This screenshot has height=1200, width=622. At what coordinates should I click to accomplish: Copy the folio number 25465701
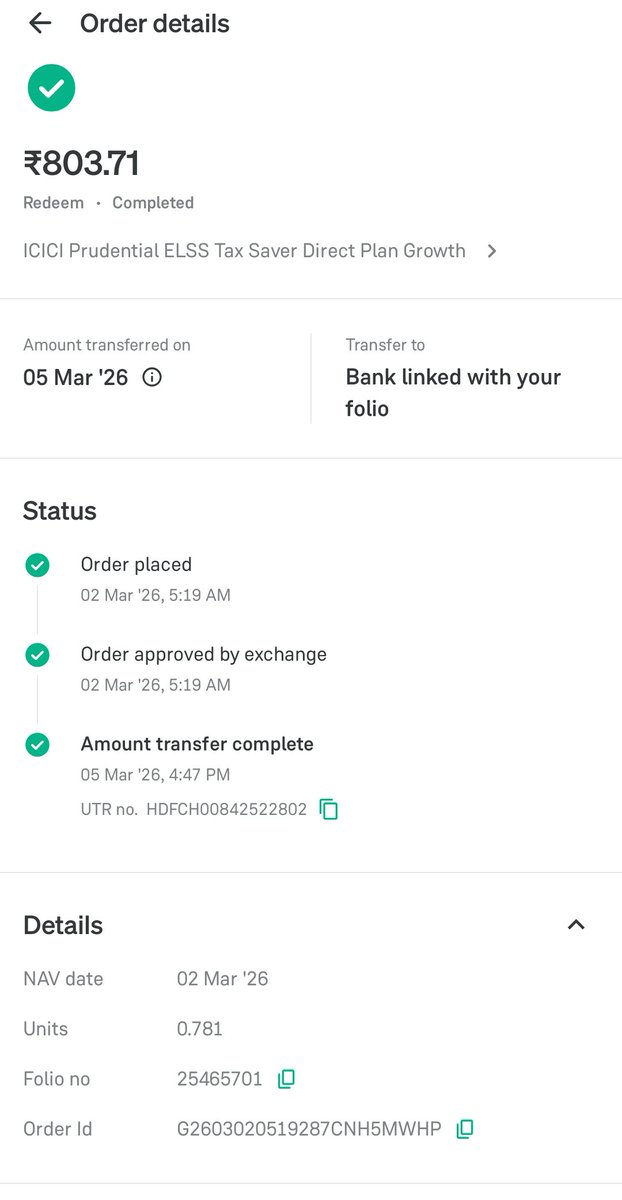(286, 1079)
